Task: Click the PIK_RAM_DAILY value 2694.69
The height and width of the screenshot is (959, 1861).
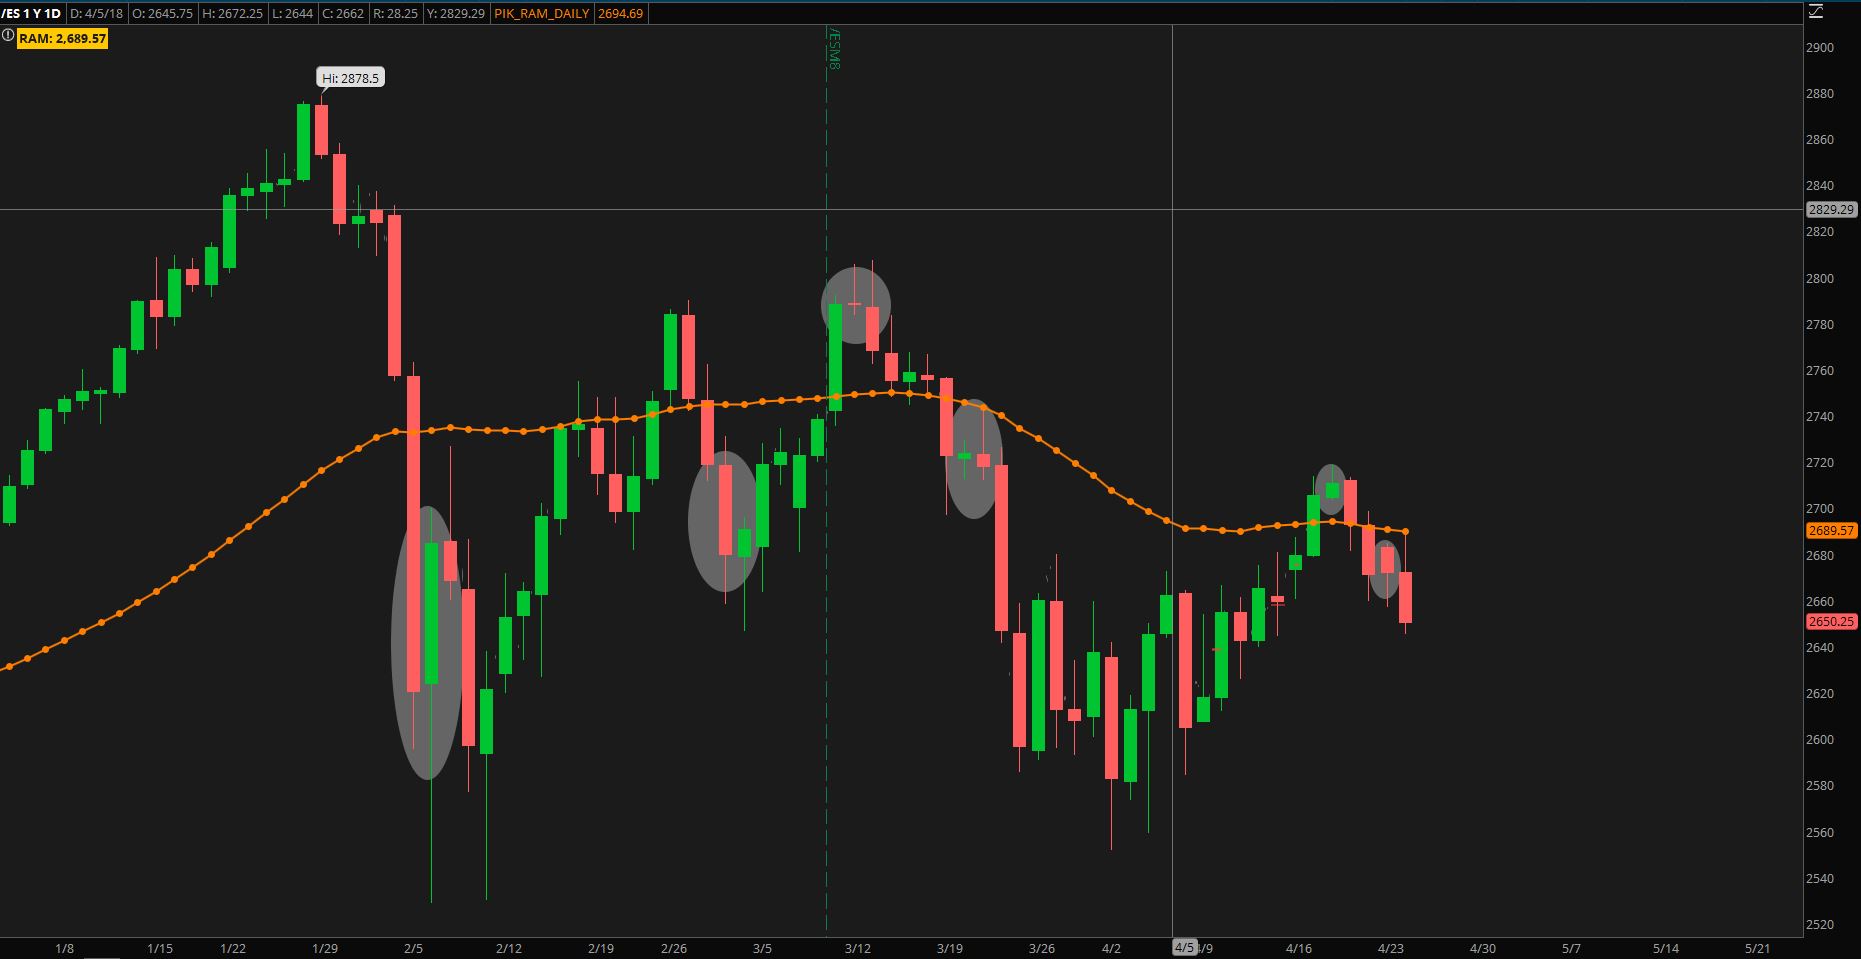Action: pyautogui.click(x=620, y=14)
